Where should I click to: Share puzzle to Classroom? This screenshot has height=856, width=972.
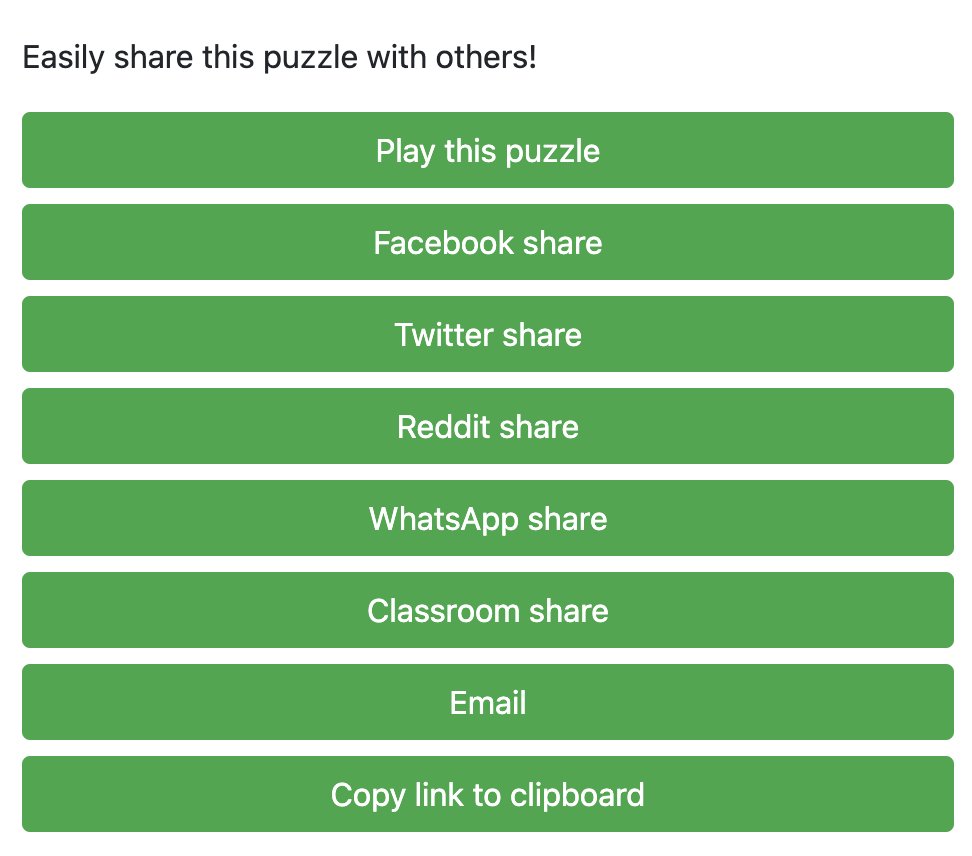point(488,611)
